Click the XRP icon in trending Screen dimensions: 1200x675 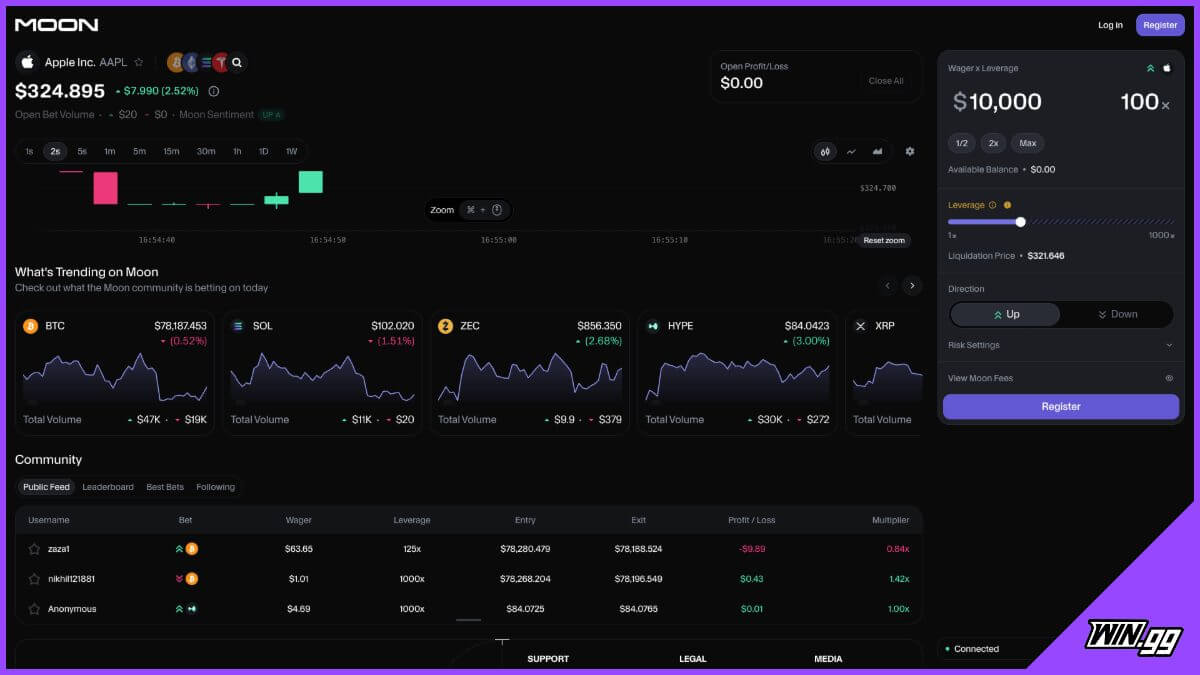pos(860,326)
